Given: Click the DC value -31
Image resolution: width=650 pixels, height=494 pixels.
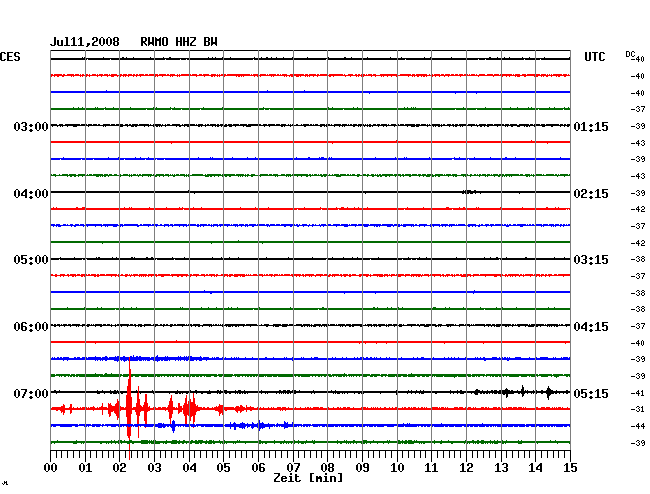Looking at the screenshot, I should click(638, 409).
